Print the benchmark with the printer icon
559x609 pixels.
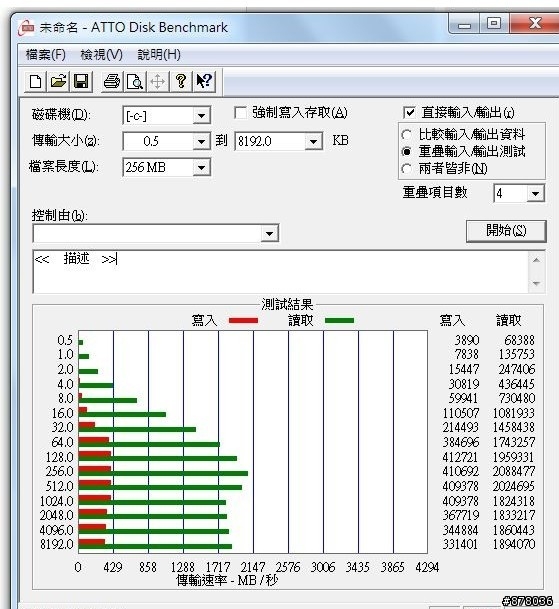coord(112,82)
